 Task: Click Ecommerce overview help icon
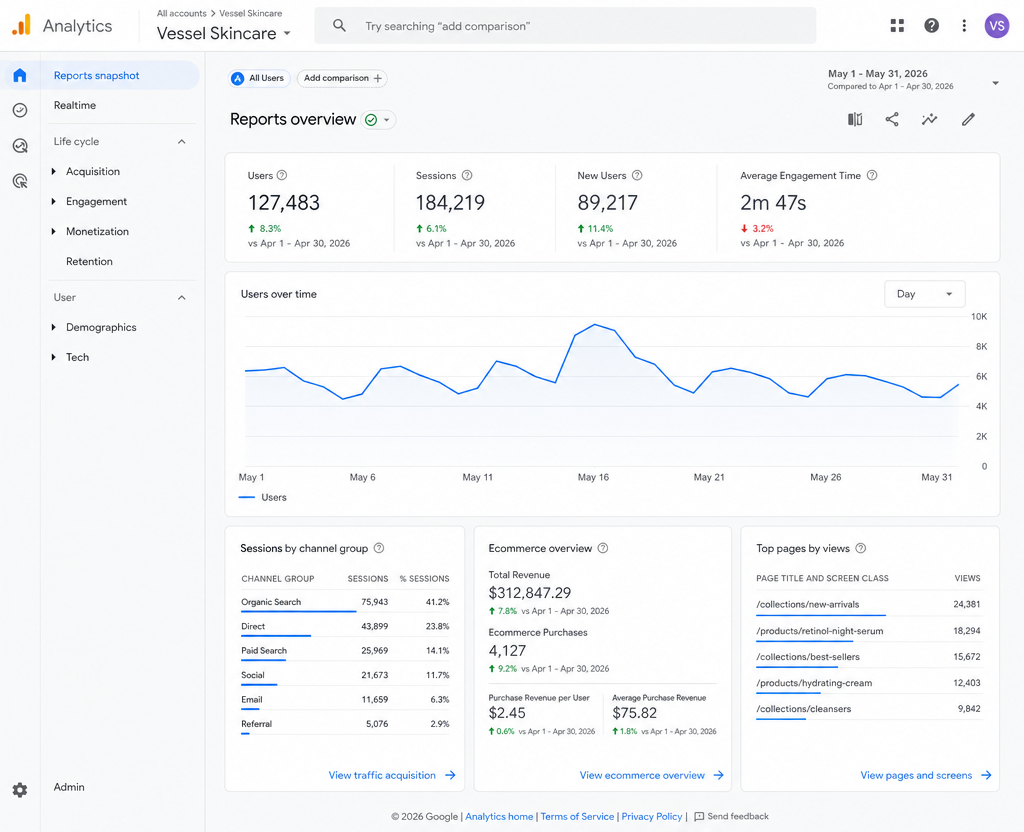[x=603, y=548]
